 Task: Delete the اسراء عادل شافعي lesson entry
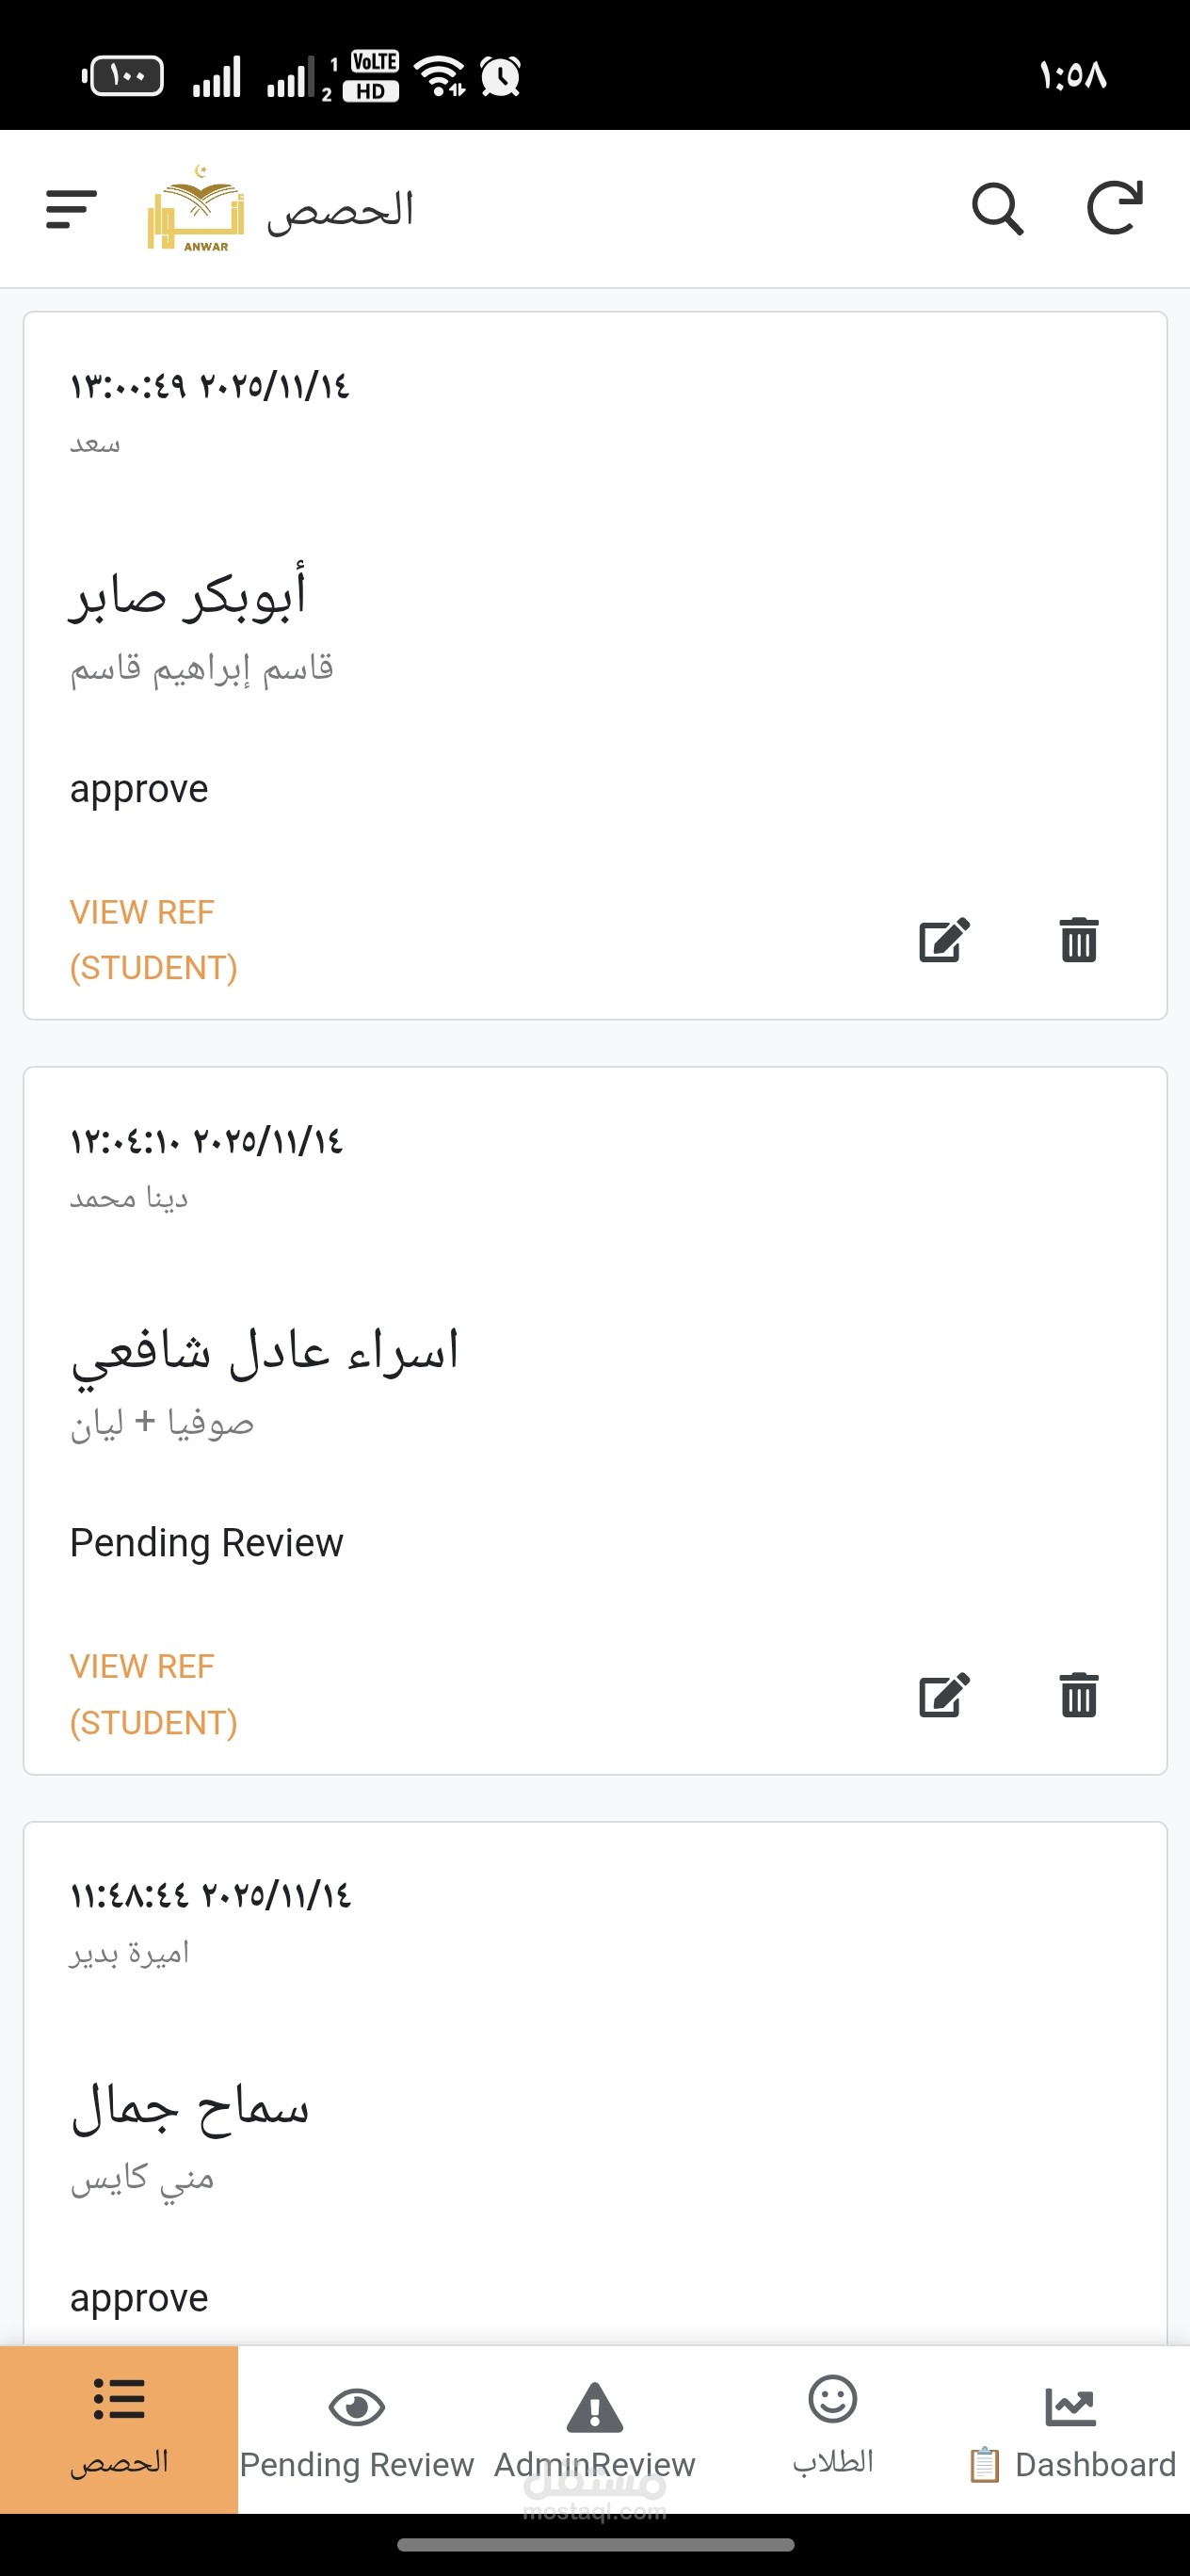coord(1078,1695)
